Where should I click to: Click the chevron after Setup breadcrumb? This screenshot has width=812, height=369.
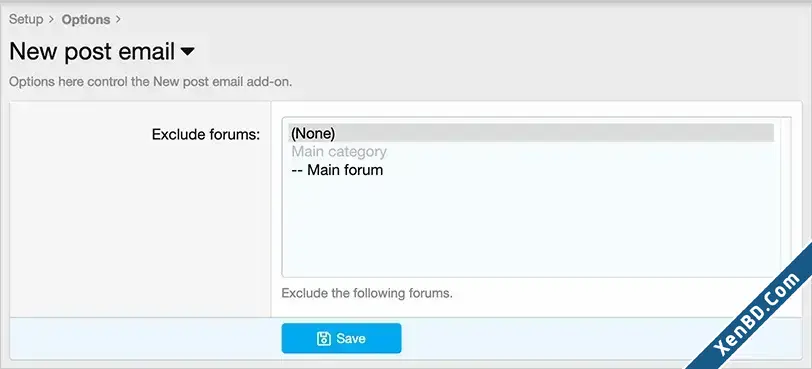click(x=51, y=20)
